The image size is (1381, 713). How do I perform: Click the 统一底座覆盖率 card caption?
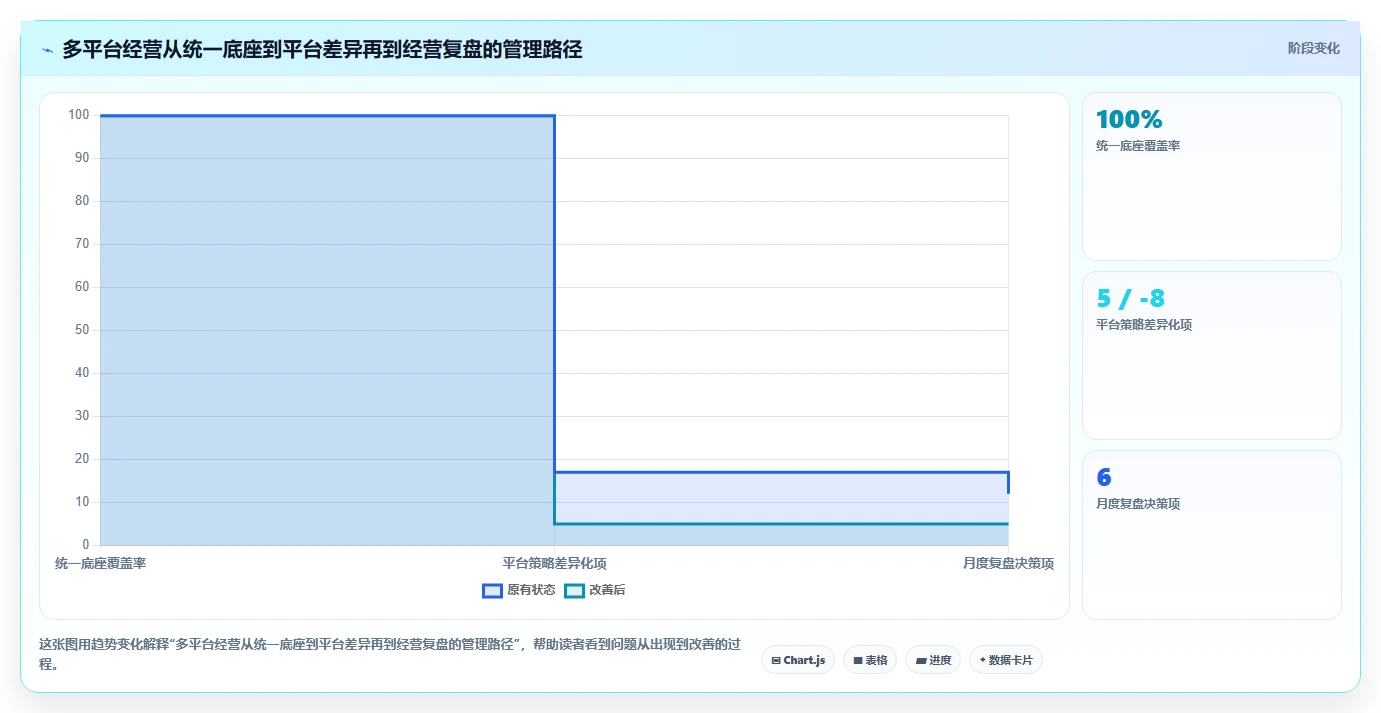(x=1138, y=146)
